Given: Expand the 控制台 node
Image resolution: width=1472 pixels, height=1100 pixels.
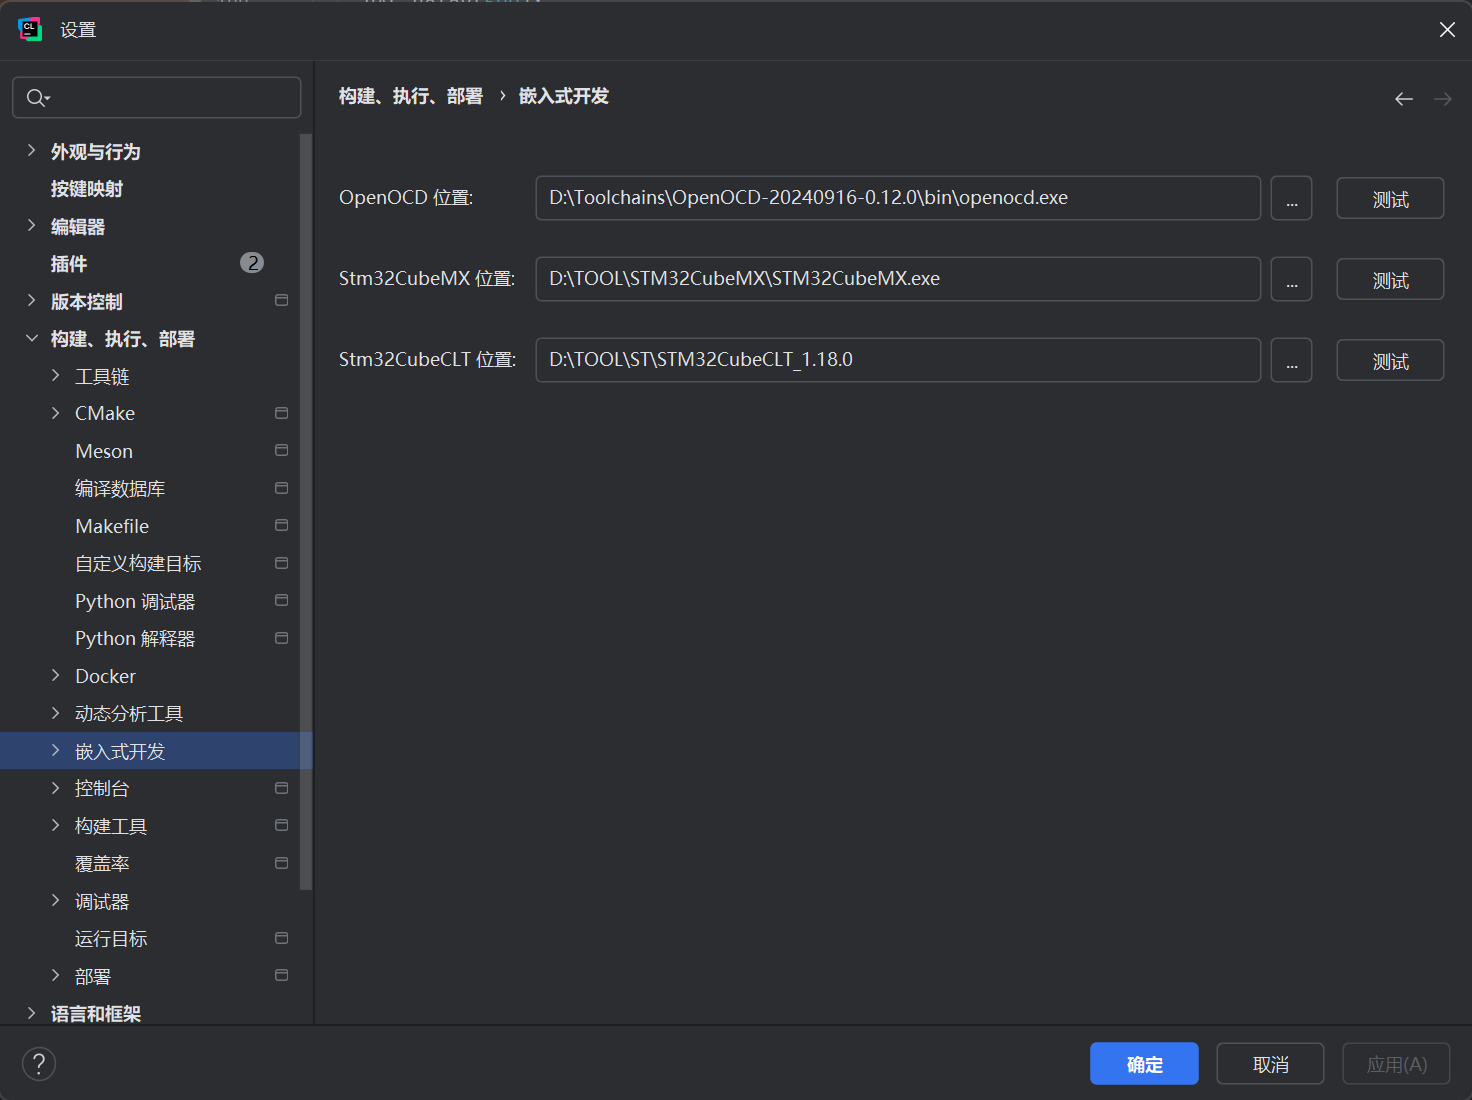Looking at the screenshot, I should tap(56, 788).
